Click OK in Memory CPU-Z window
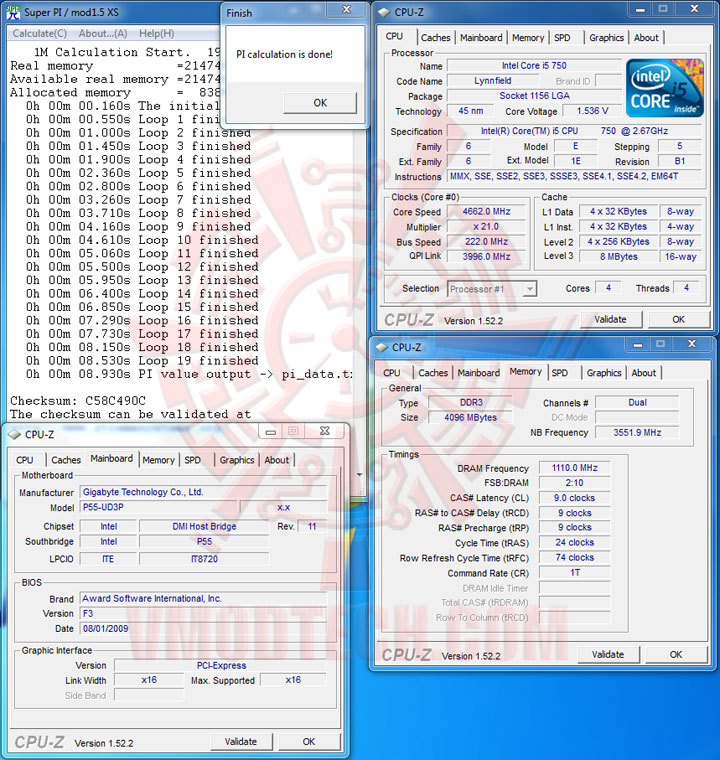Image resolution: width=720 pixels, height=760 pixels. click(676, 655)
